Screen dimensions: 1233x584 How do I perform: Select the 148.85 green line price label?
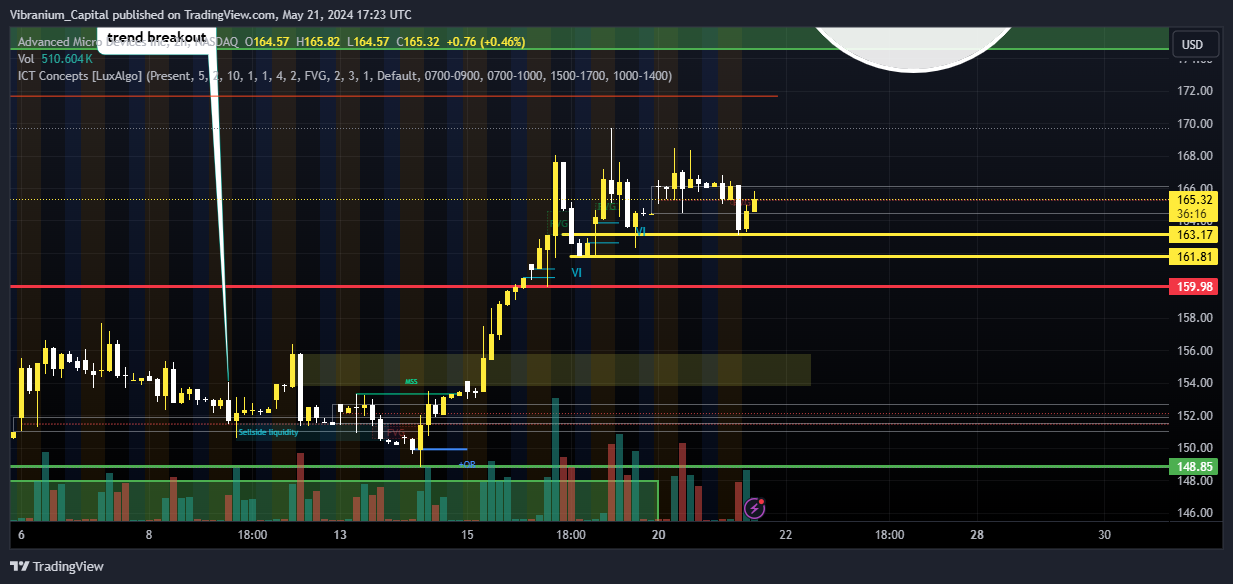point(1195,467)
